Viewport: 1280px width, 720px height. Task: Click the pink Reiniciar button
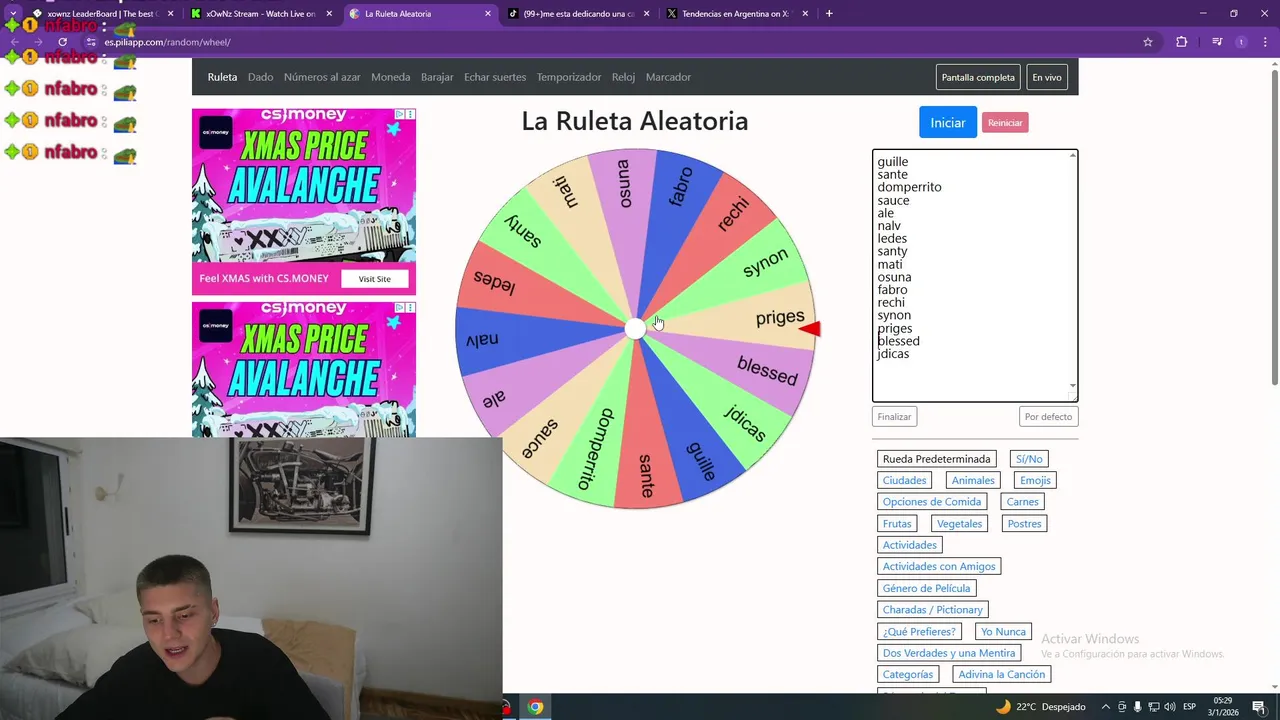pos(1005,123)
